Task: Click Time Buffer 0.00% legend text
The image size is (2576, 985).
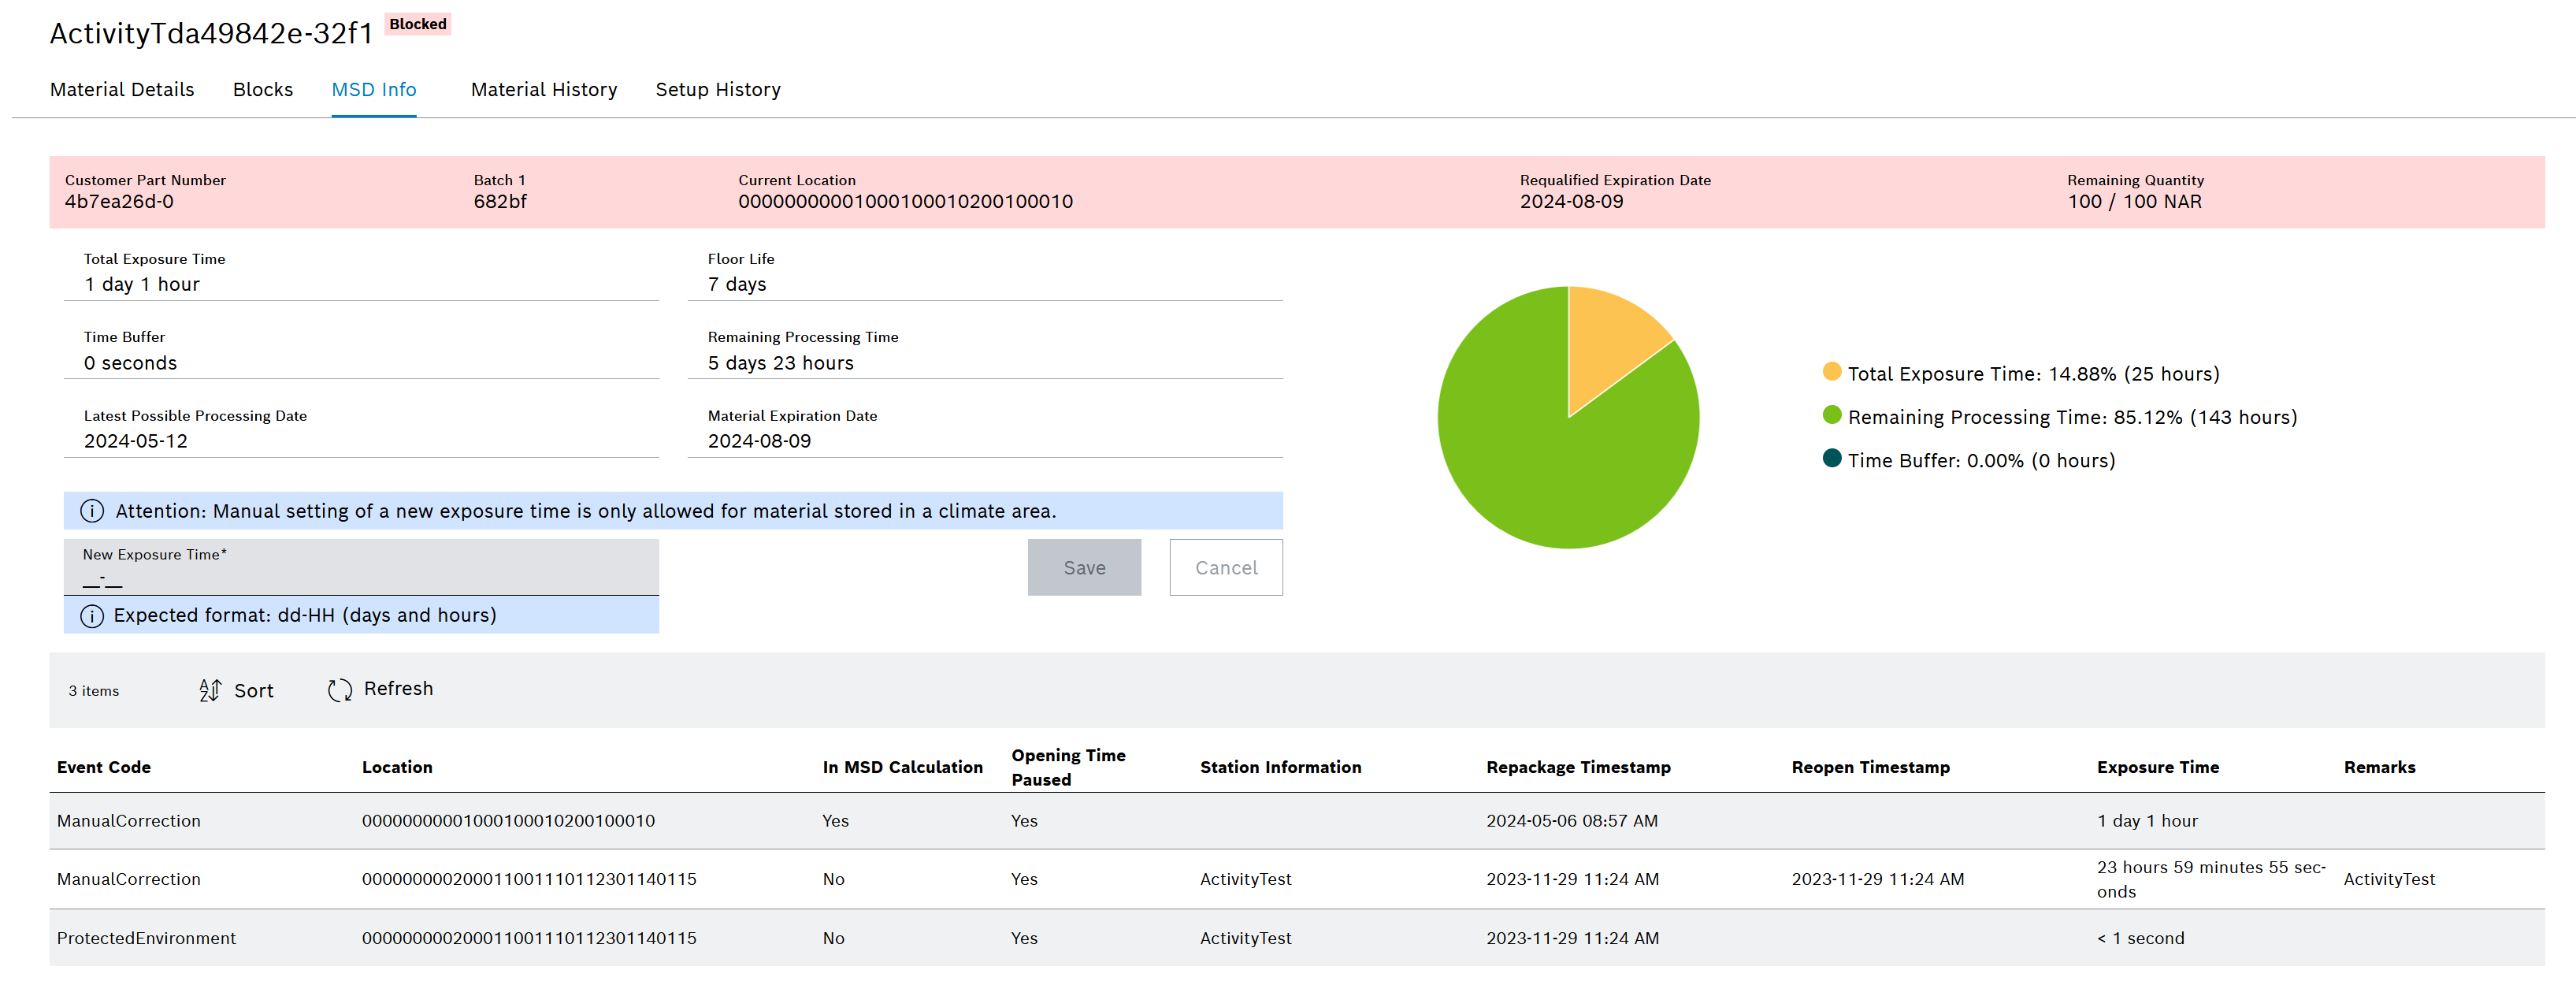Action: point(1981,461)
